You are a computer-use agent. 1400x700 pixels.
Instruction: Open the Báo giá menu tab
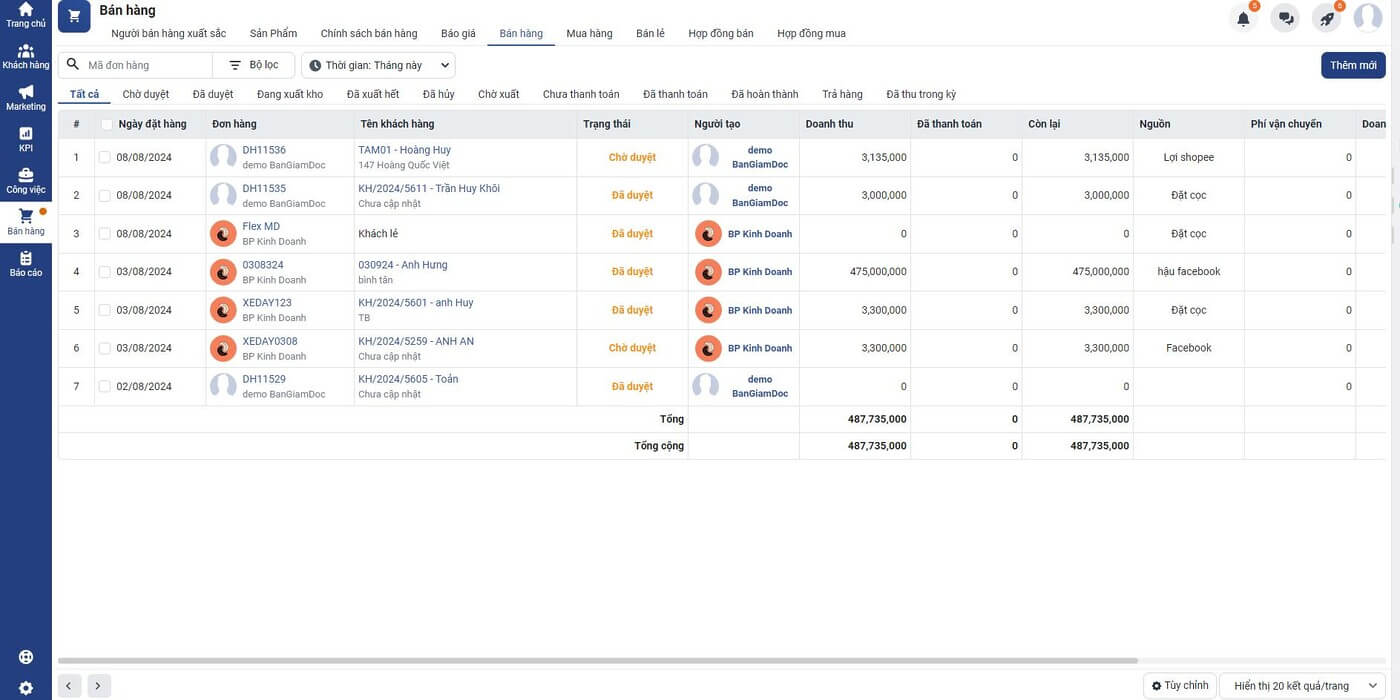tap(458, 33)
